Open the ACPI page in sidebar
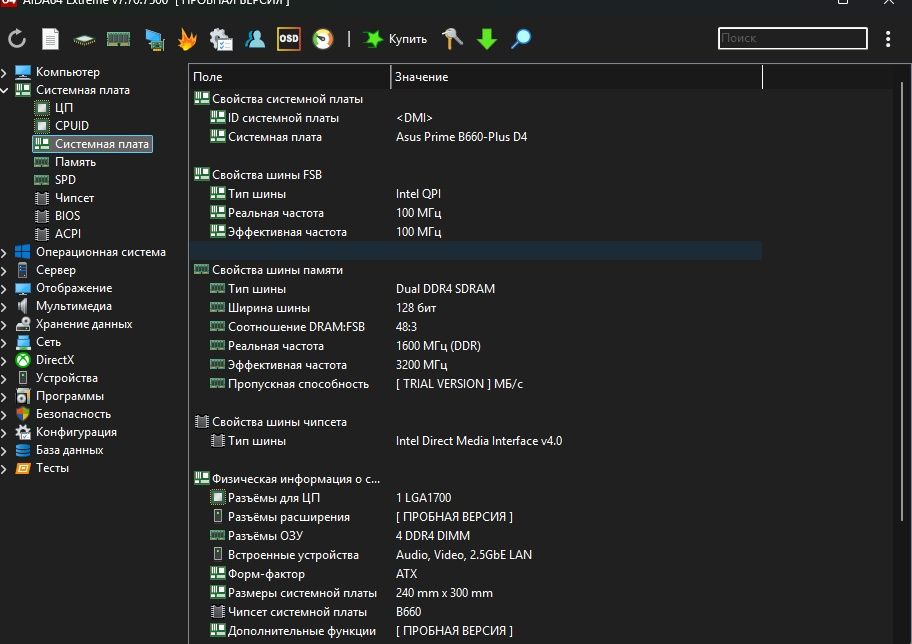Screen dimensions: 912x644 pyautogui.click(x=67, y=234)
